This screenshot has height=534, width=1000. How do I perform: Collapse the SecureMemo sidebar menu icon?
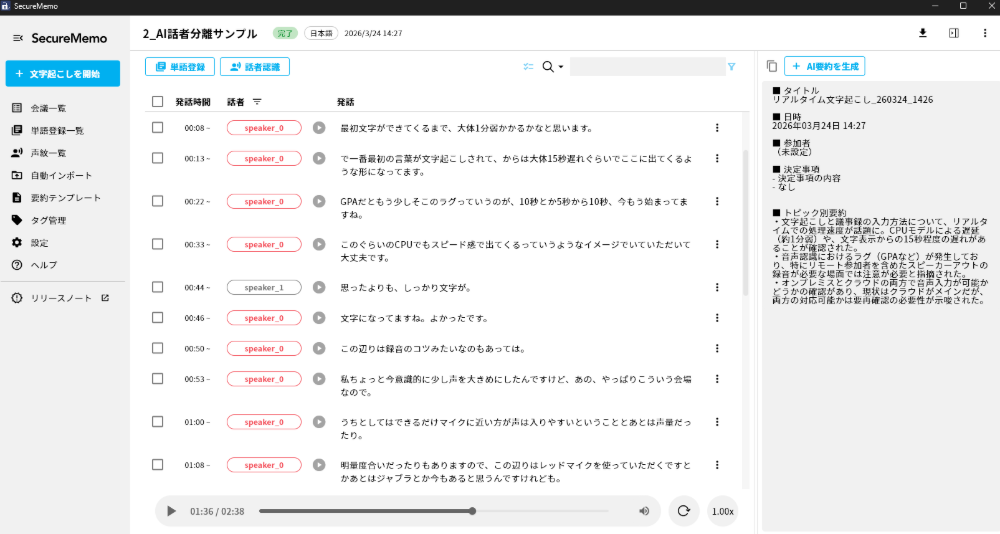[x=18, y=38]
